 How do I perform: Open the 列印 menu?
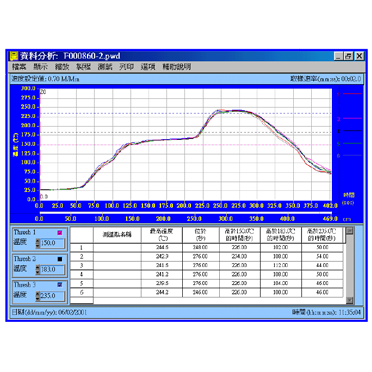[x=126, y=67]
